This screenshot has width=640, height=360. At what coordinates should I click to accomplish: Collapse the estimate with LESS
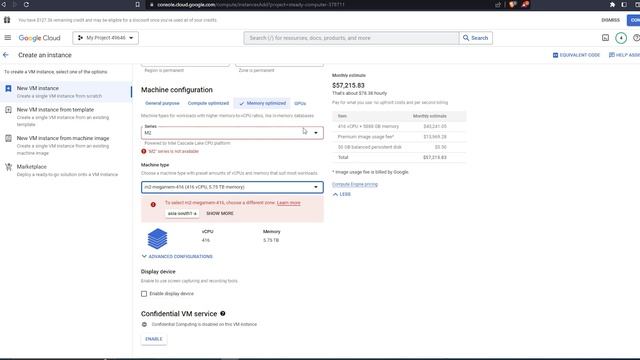click(x=342, y=194)
